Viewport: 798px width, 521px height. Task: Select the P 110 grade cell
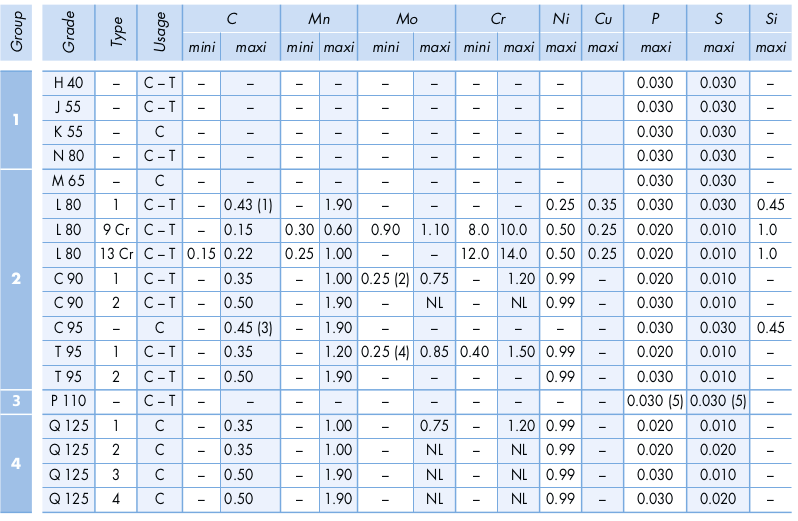click(69, 401)
